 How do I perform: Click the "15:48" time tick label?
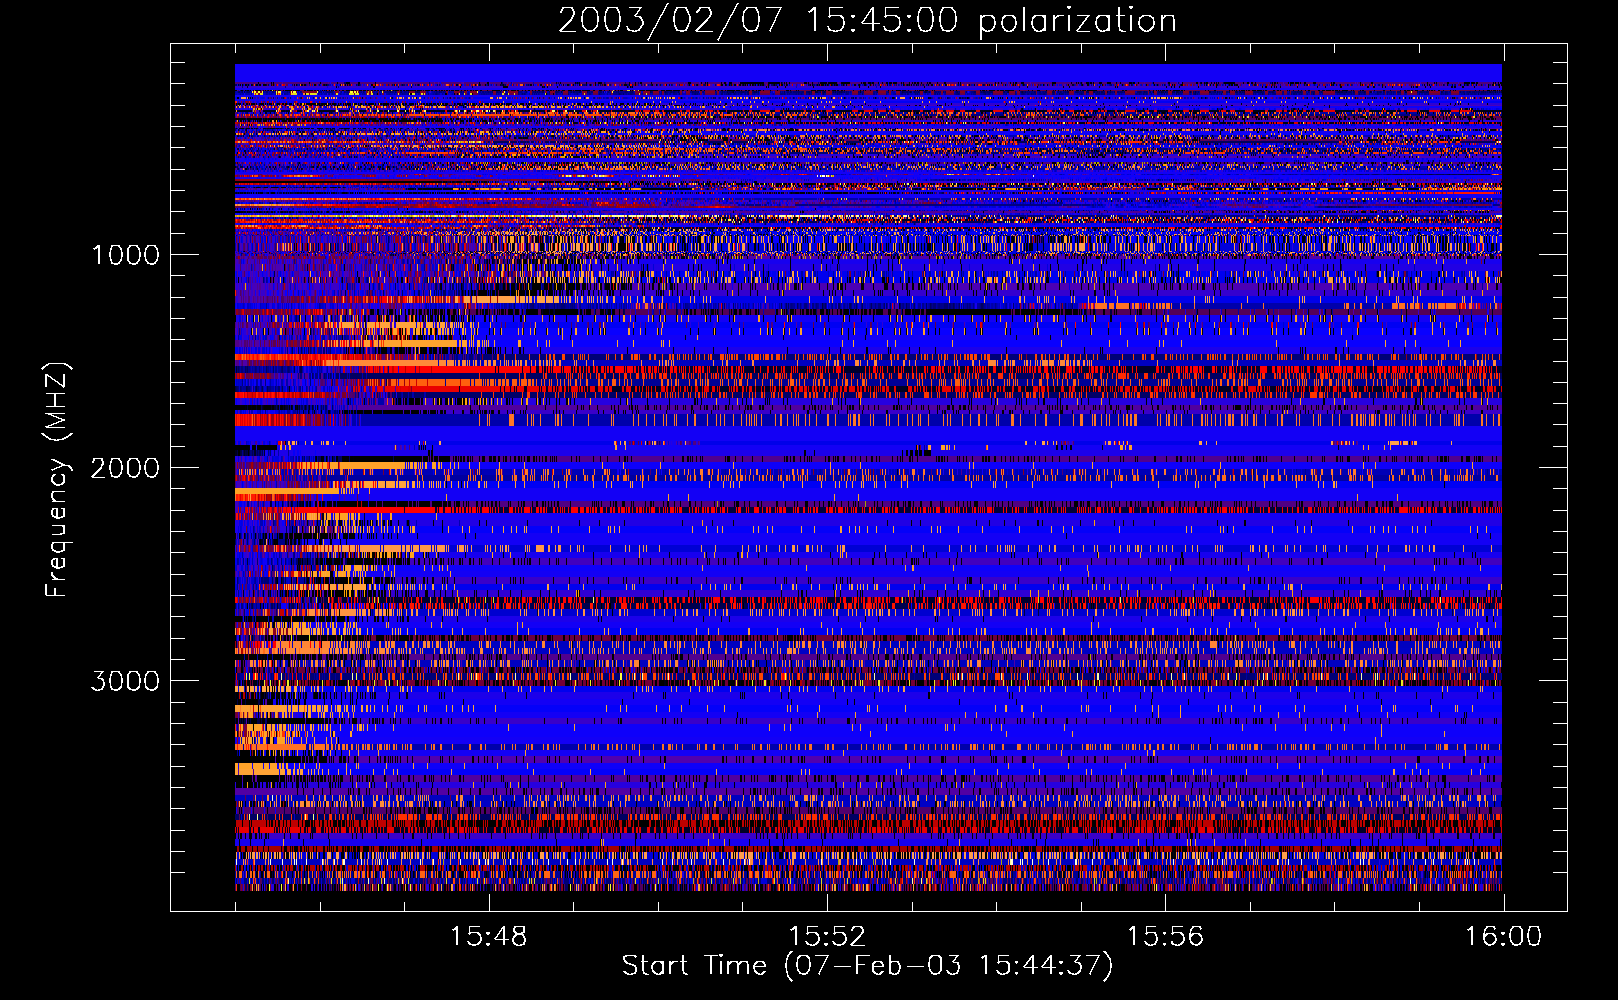coord(489,937)
